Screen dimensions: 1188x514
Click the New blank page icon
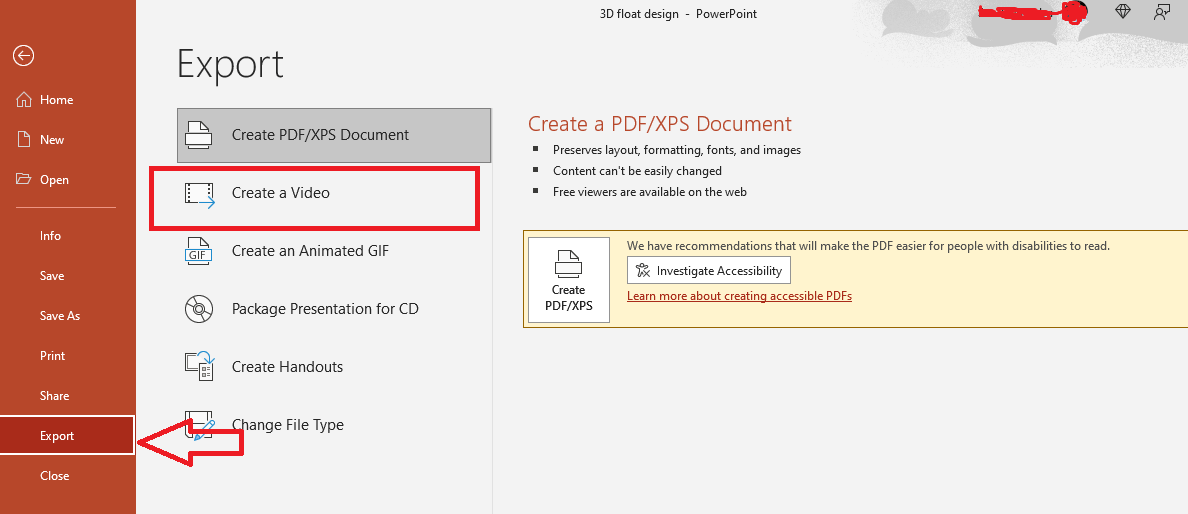coord(24,139)
